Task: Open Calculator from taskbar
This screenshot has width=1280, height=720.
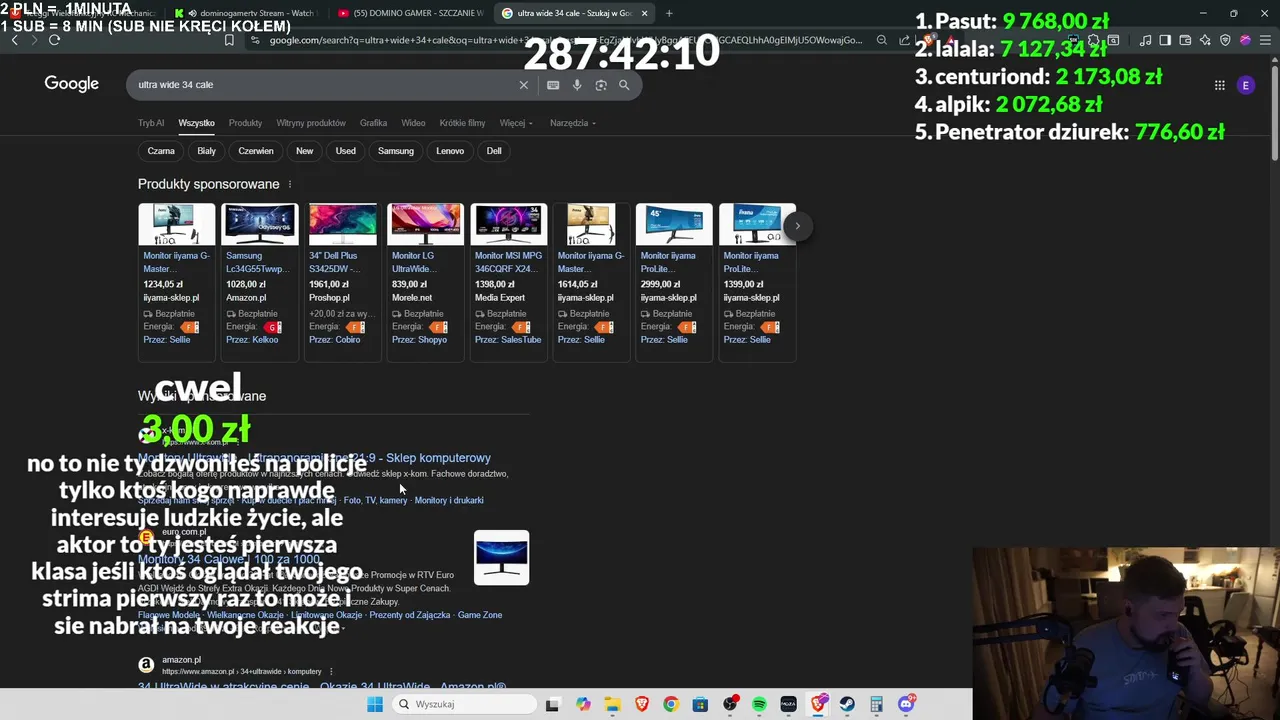Action: click(876, 704)
